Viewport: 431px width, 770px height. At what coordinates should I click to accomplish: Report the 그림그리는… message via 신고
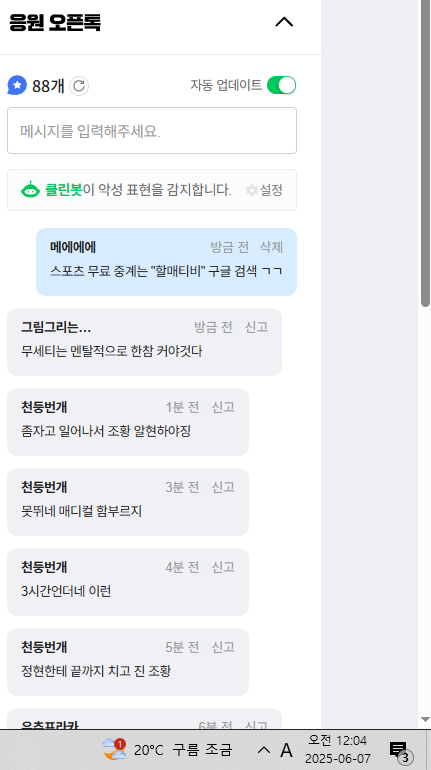[257, 327]
